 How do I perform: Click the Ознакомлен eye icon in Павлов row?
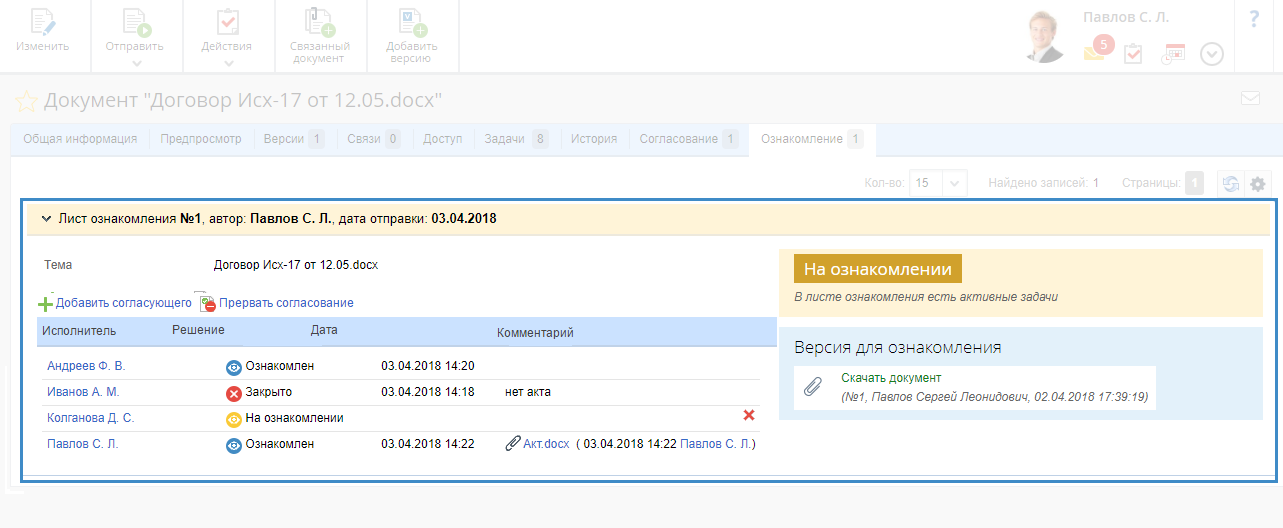tap(234, 445)
